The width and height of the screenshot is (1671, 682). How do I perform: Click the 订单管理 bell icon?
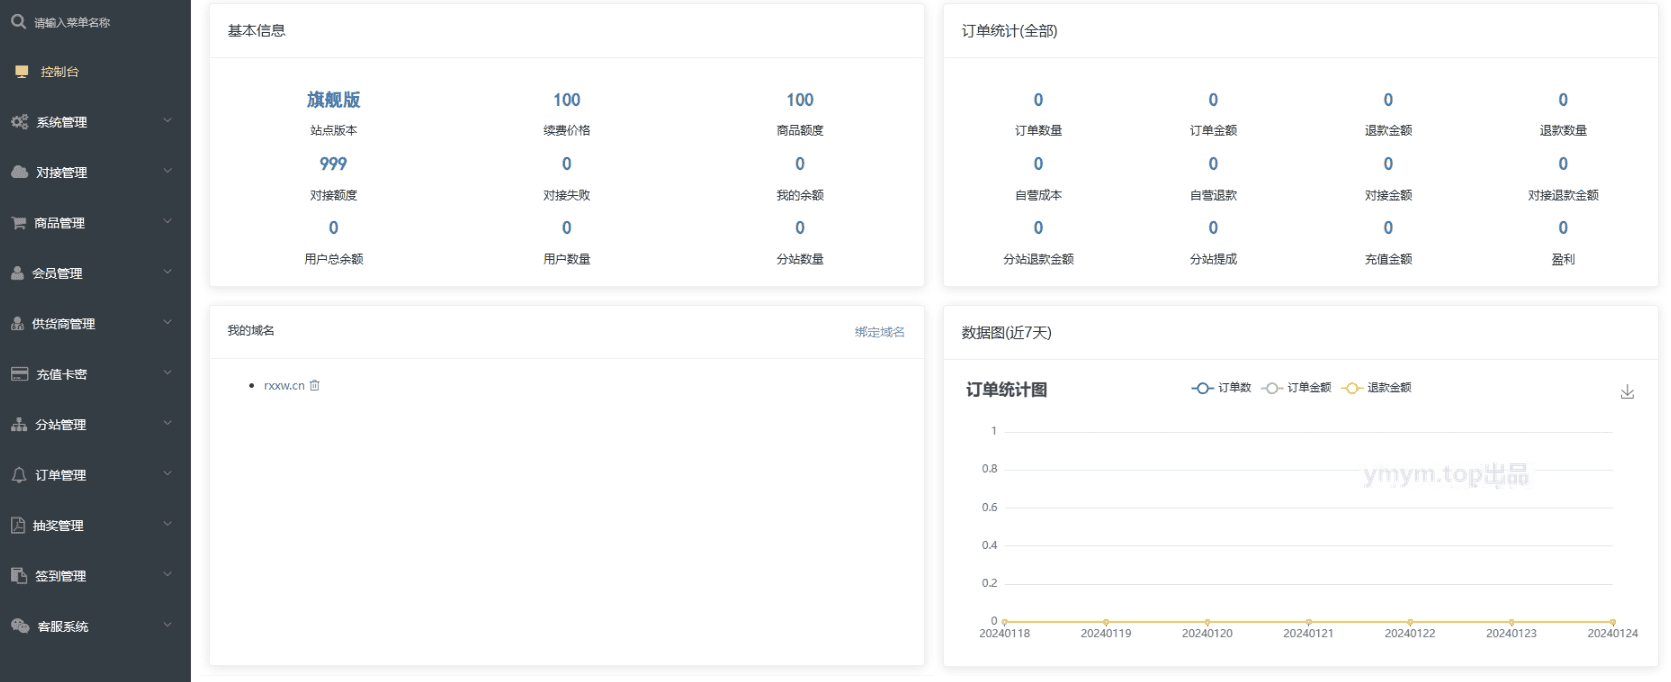[19, 475]
